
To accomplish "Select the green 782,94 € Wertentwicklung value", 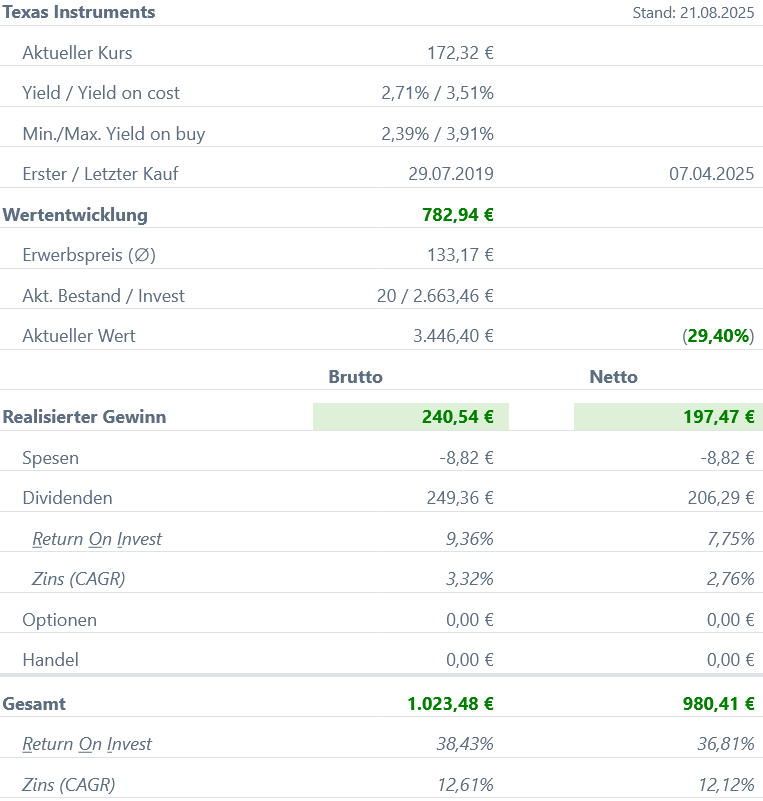I will [x=458, y=215].
